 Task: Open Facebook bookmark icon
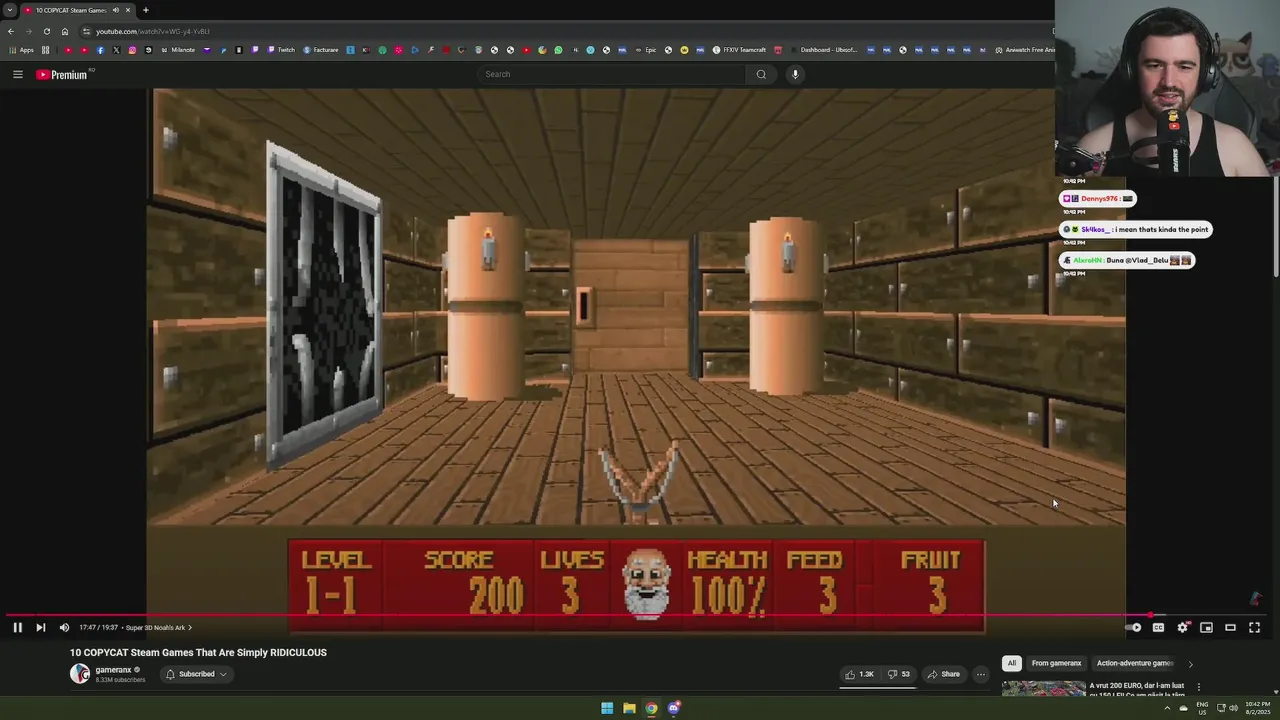[100, 50]
